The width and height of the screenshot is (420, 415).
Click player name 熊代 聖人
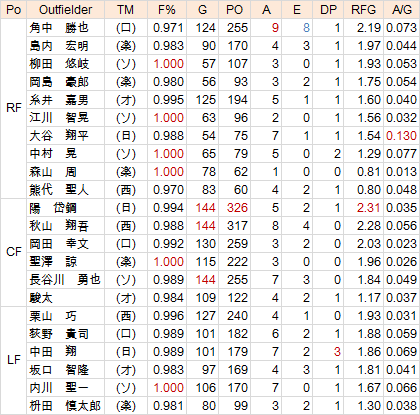59,190
